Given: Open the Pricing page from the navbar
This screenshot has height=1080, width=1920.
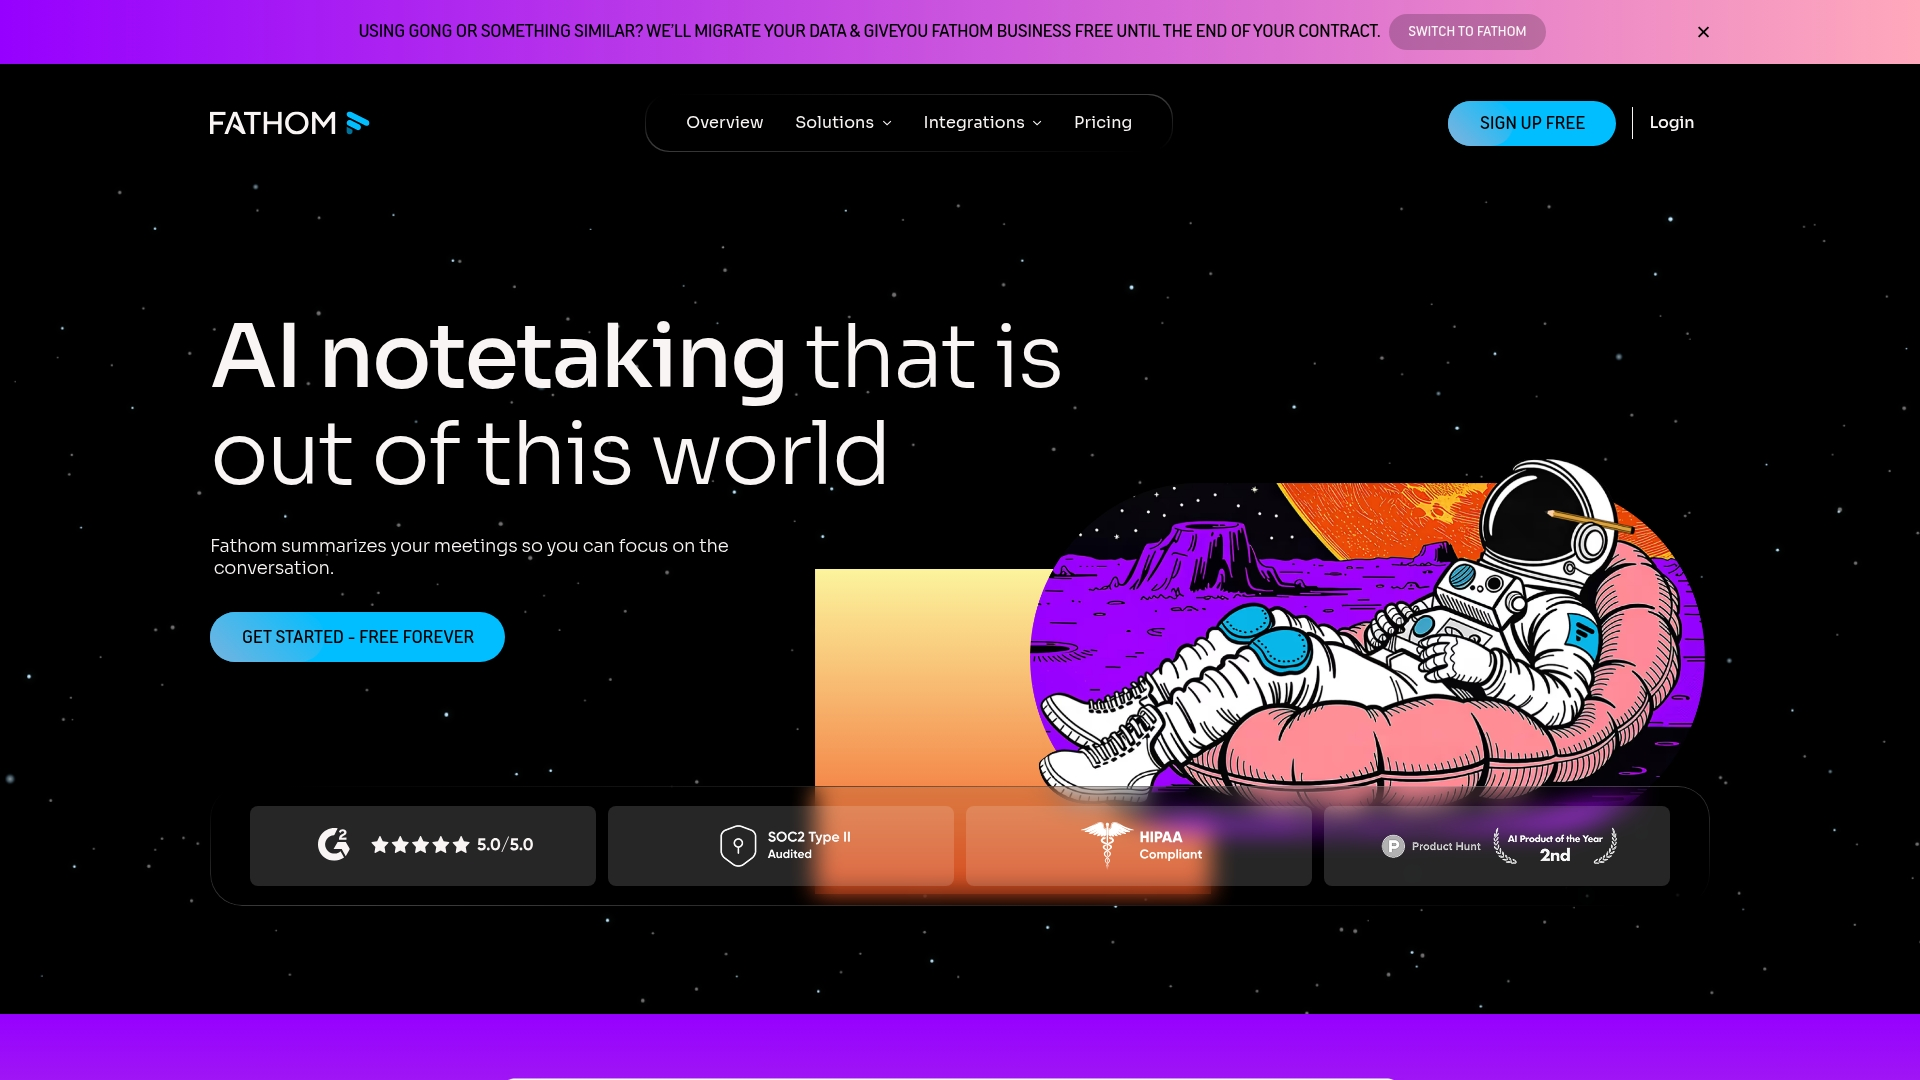Looking at the screenshot, I should coord(1102,122).
